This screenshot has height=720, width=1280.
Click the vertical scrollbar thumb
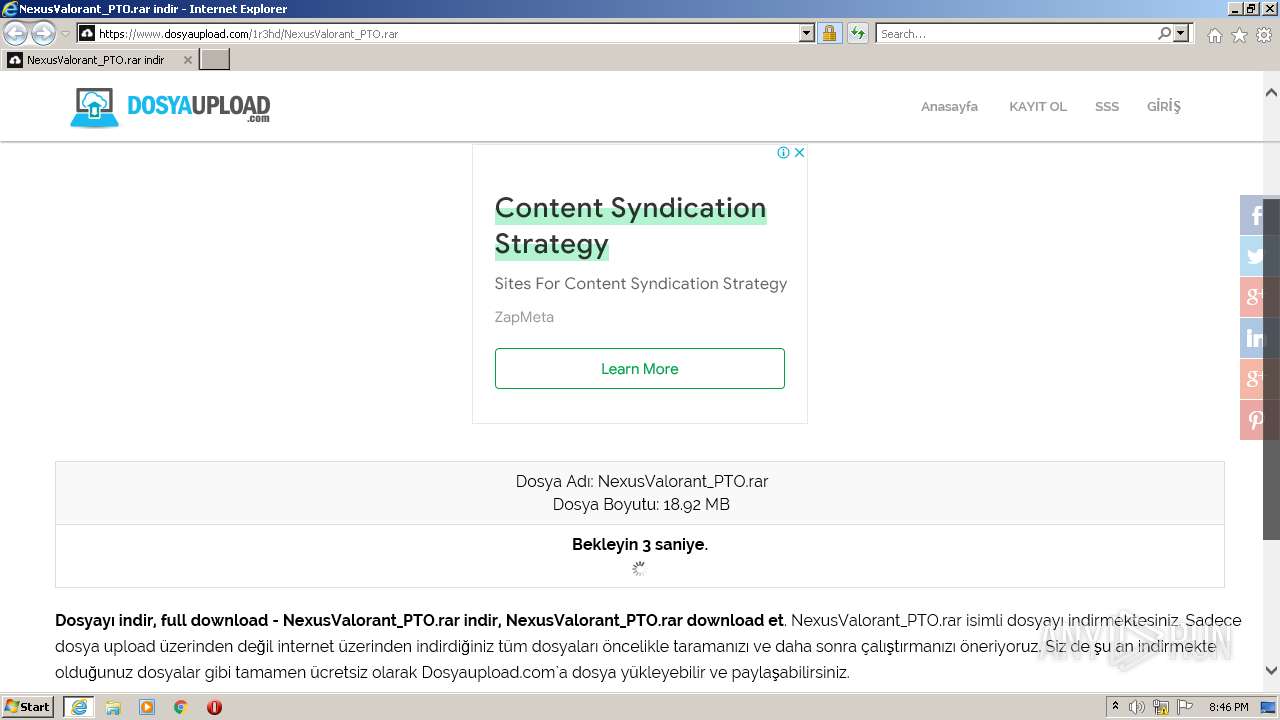click(x=1271, y=370)
